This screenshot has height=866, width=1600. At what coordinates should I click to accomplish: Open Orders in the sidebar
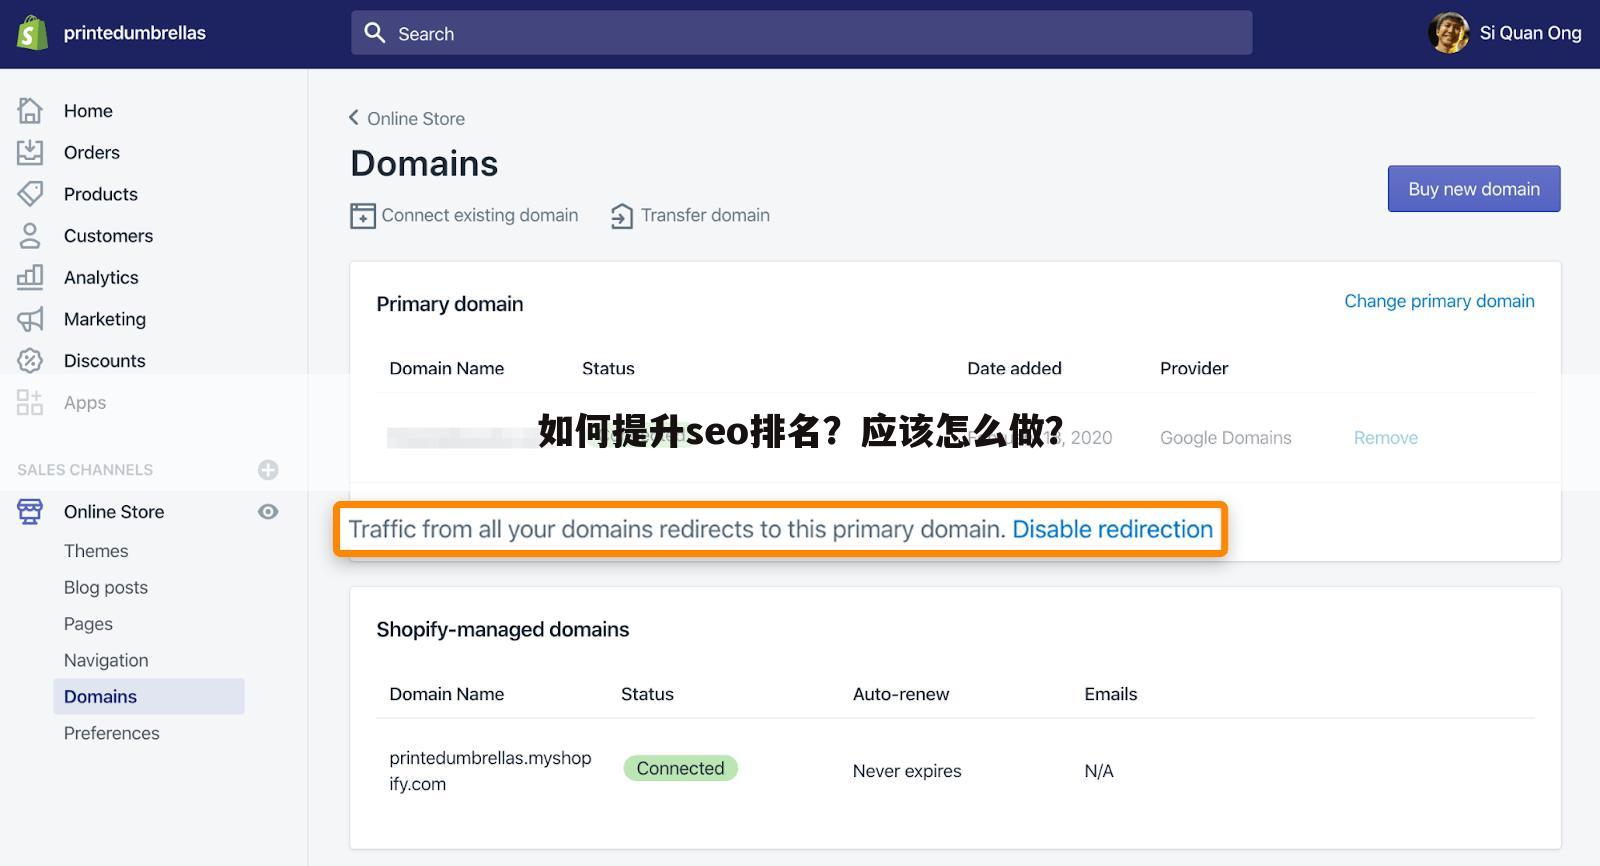tap(92, 152)
